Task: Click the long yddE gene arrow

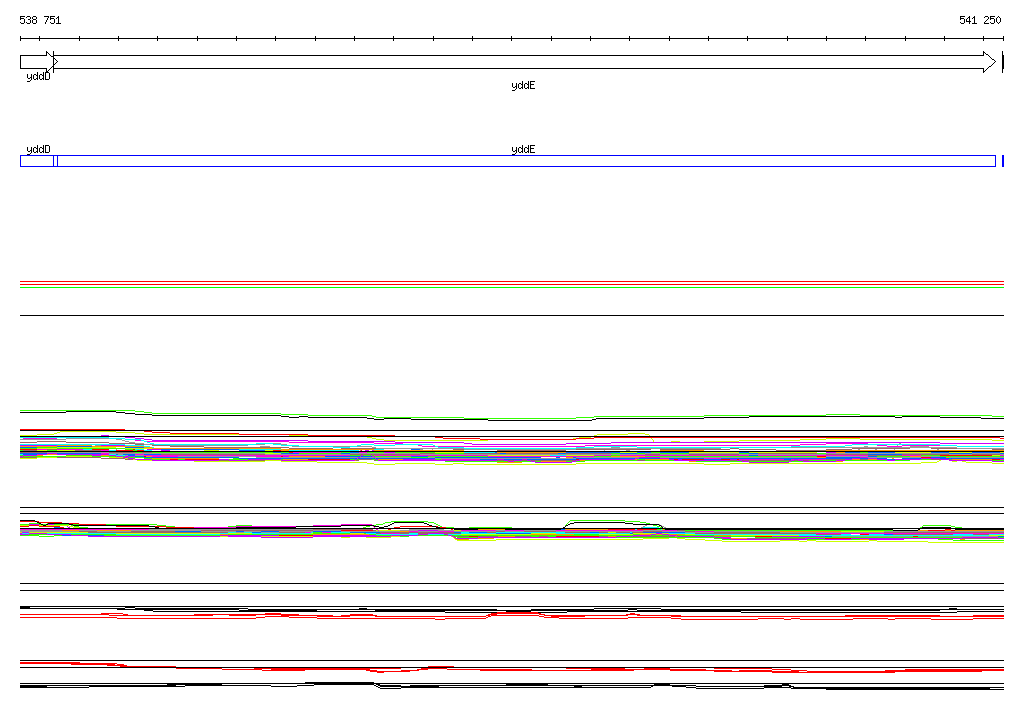Action: pos(524,62)
